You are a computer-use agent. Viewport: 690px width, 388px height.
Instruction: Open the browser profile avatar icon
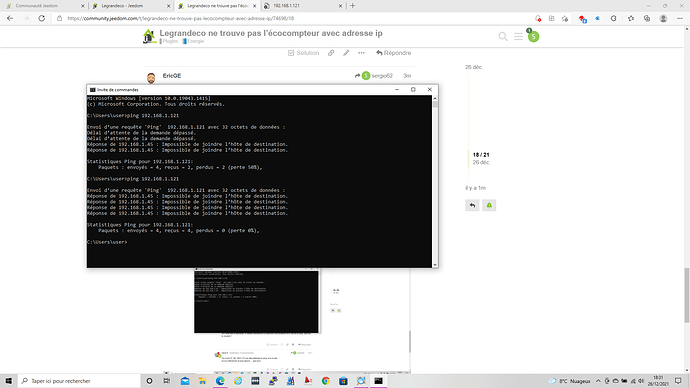click(x=663, y=18)
